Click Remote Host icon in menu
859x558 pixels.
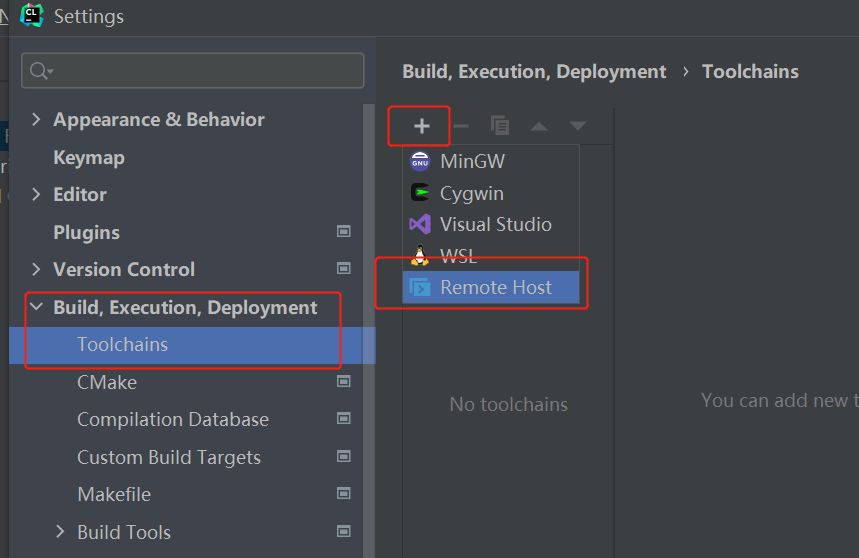tap(420, 287)
